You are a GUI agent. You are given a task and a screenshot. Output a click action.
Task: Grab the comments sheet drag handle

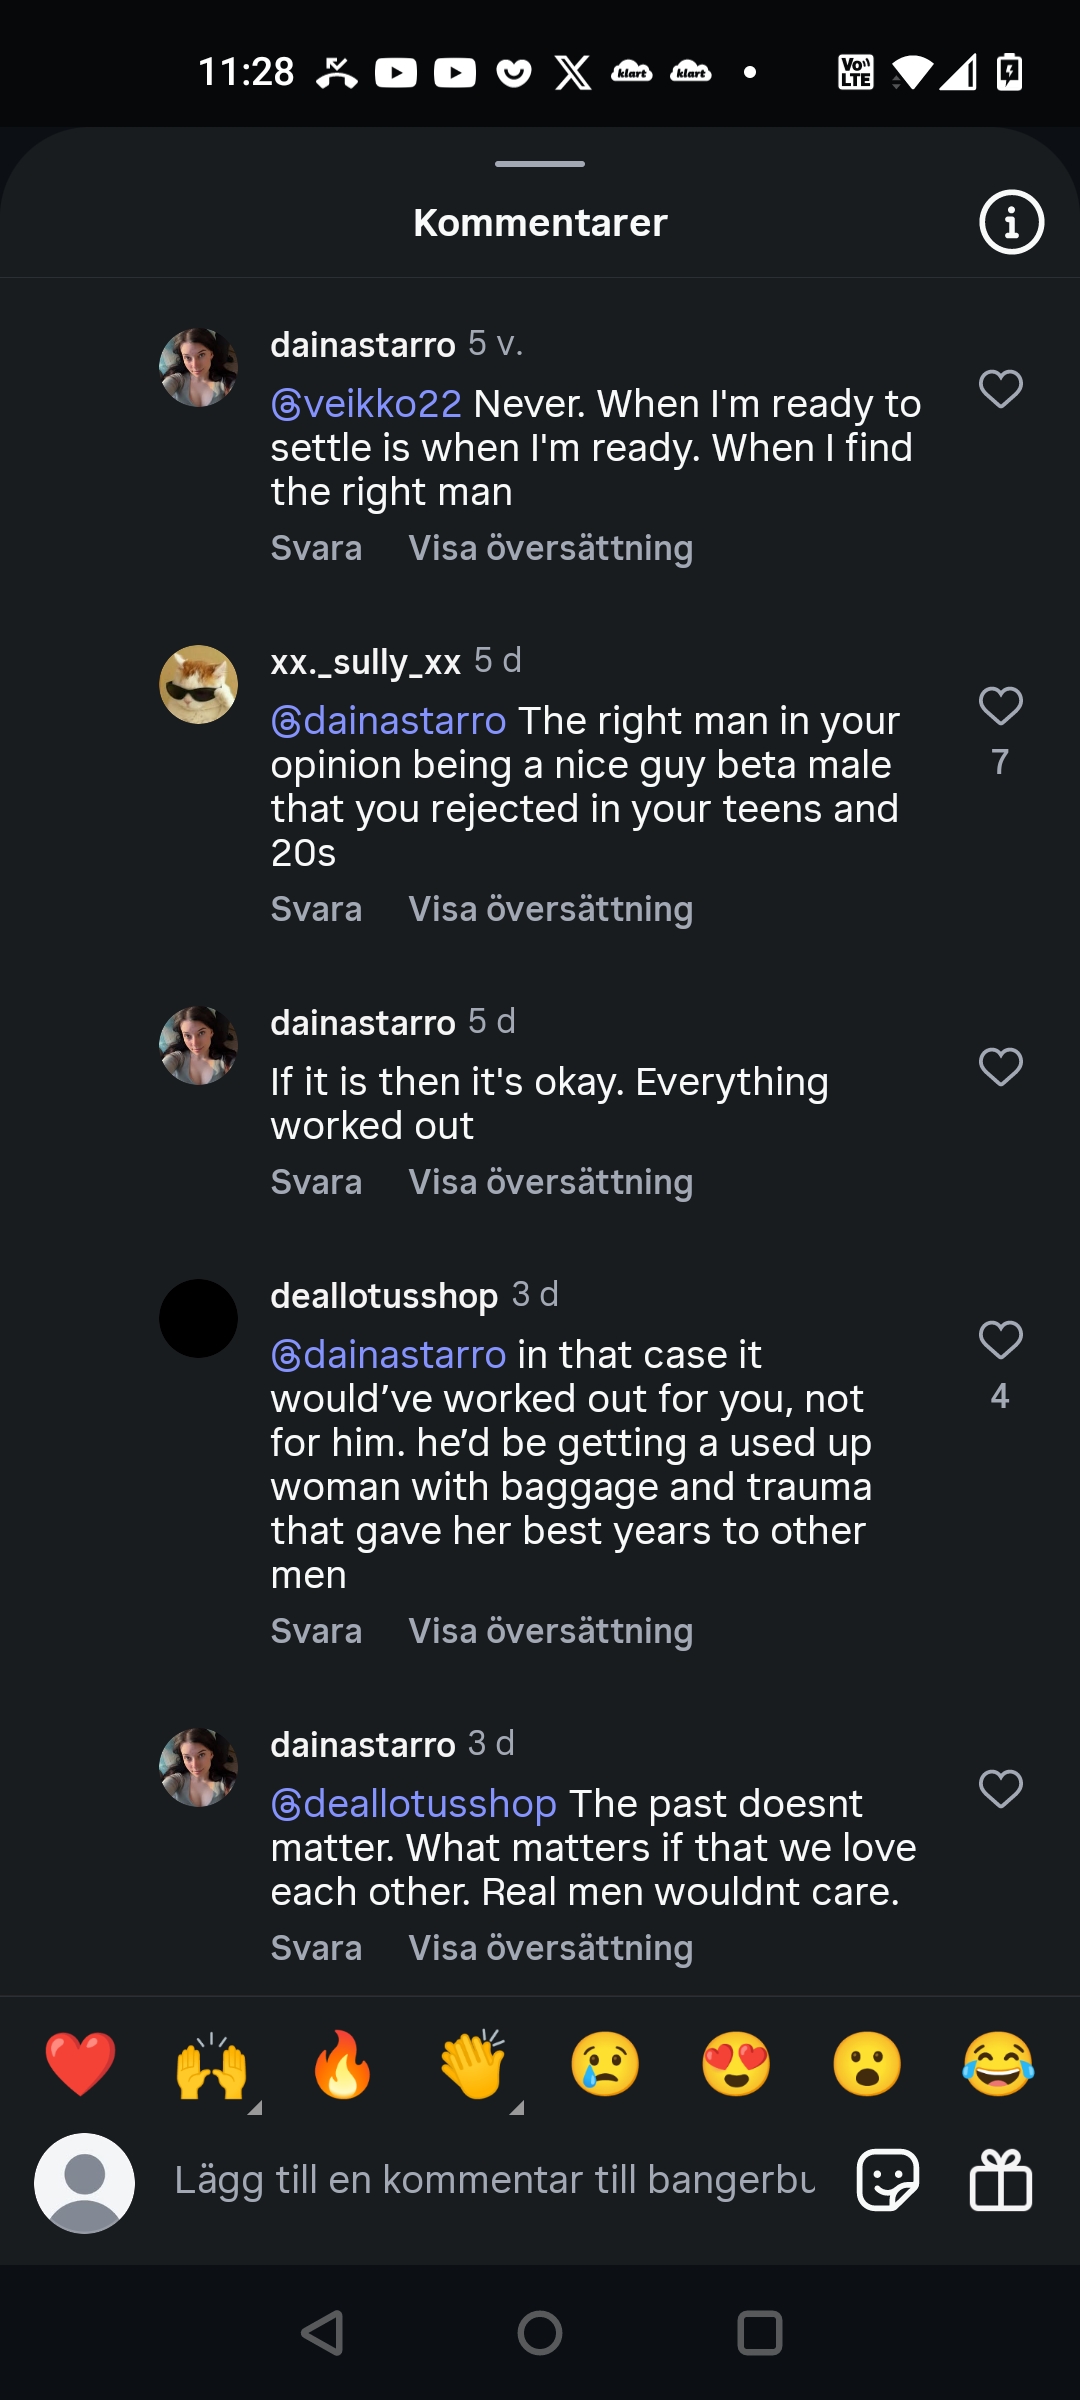(540, 164)
